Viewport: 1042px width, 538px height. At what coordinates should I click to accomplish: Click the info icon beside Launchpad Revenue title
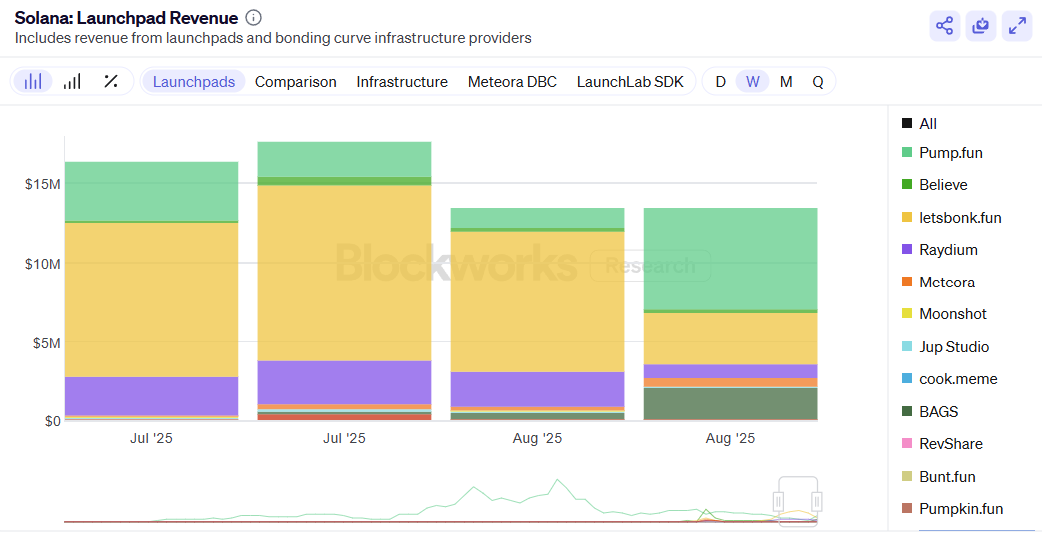click(253, 18)
